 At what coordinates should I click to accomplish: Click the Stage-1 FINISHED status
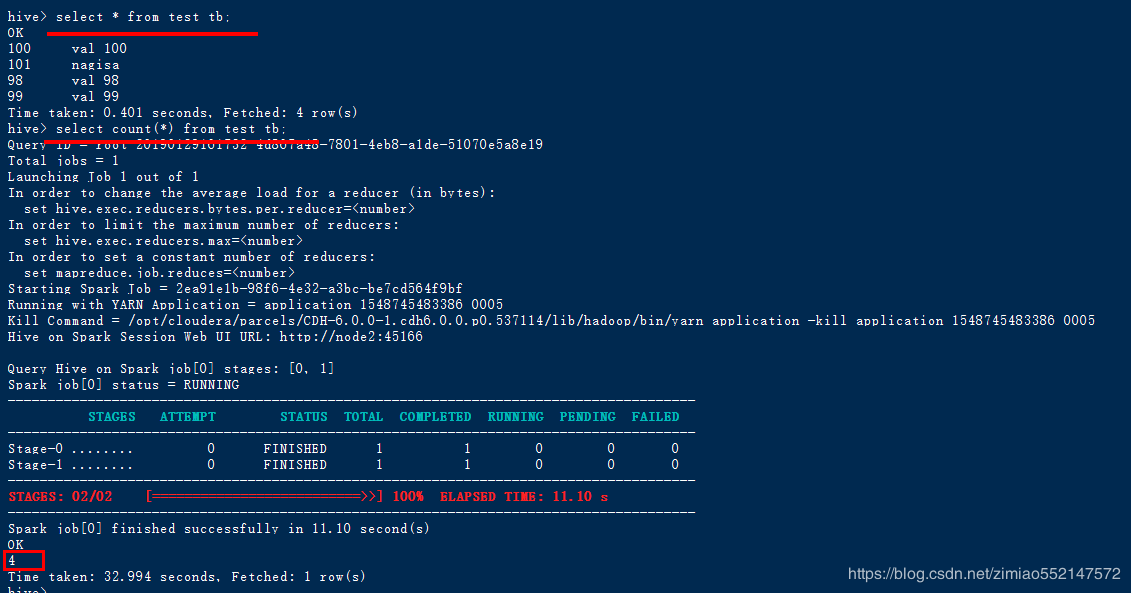tap(295, 465)
